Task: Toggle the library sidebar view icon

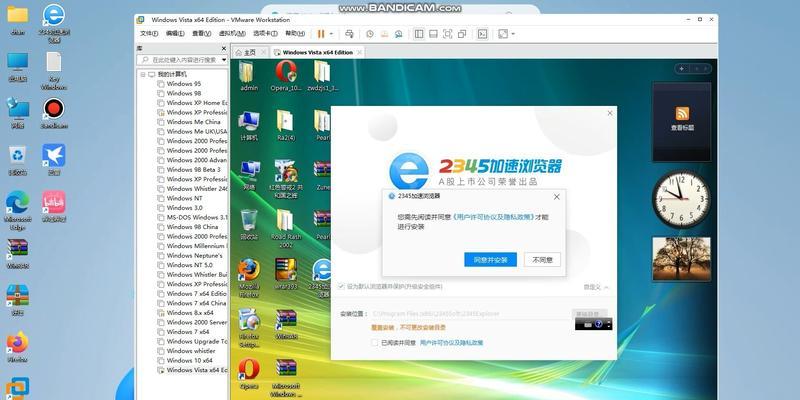Action: (419, 34)
